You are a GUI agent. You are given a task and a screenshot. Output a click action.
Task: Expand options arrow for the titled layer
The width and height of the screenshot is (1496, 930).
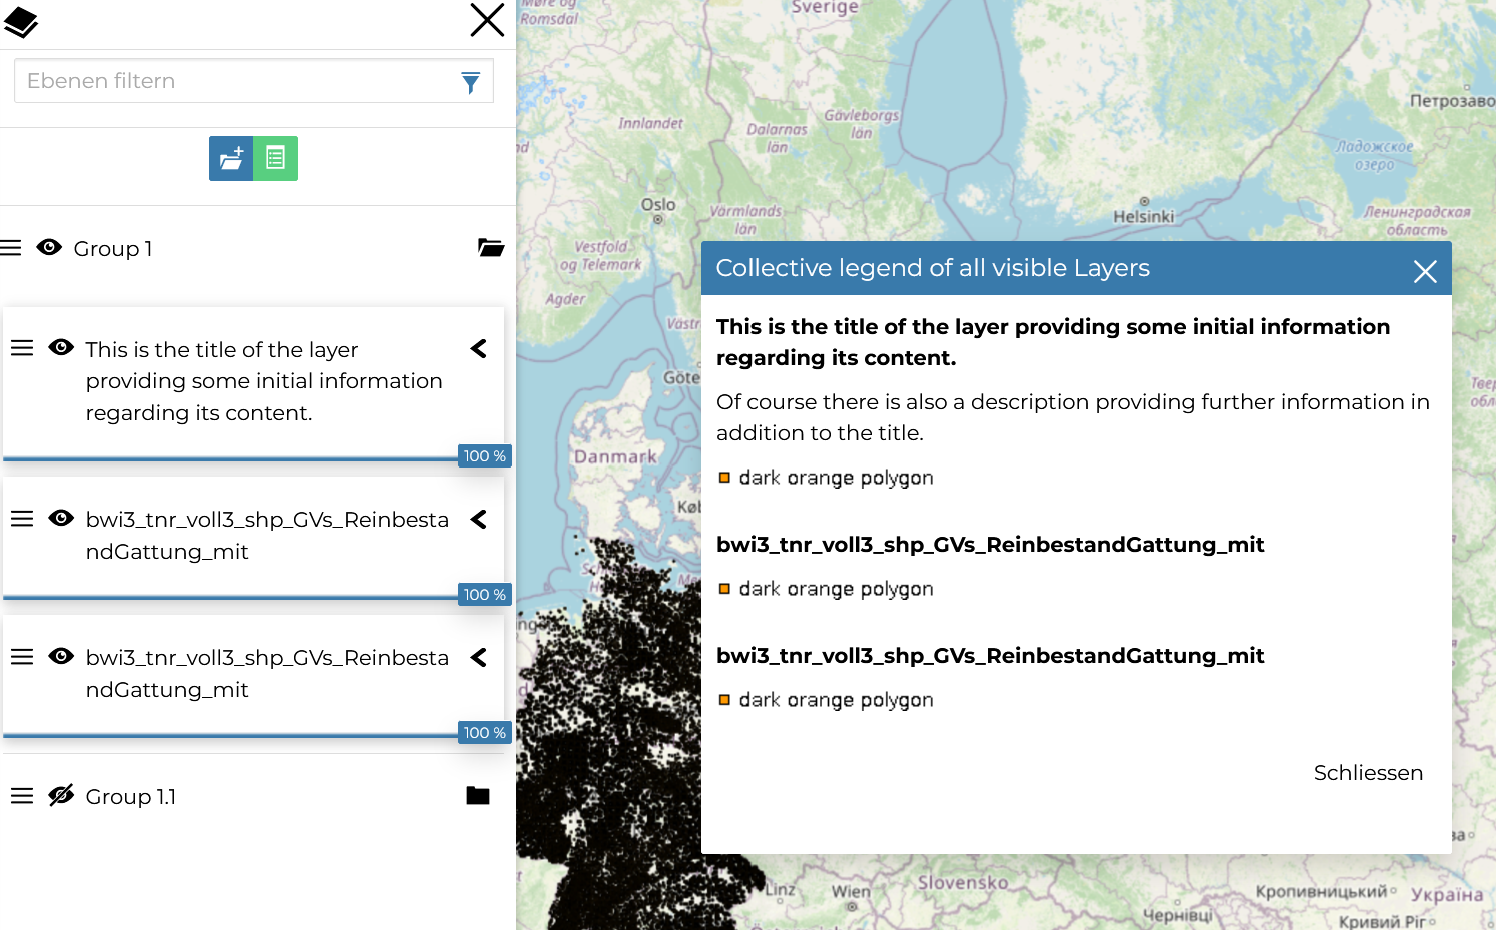(x=479, y=348)
